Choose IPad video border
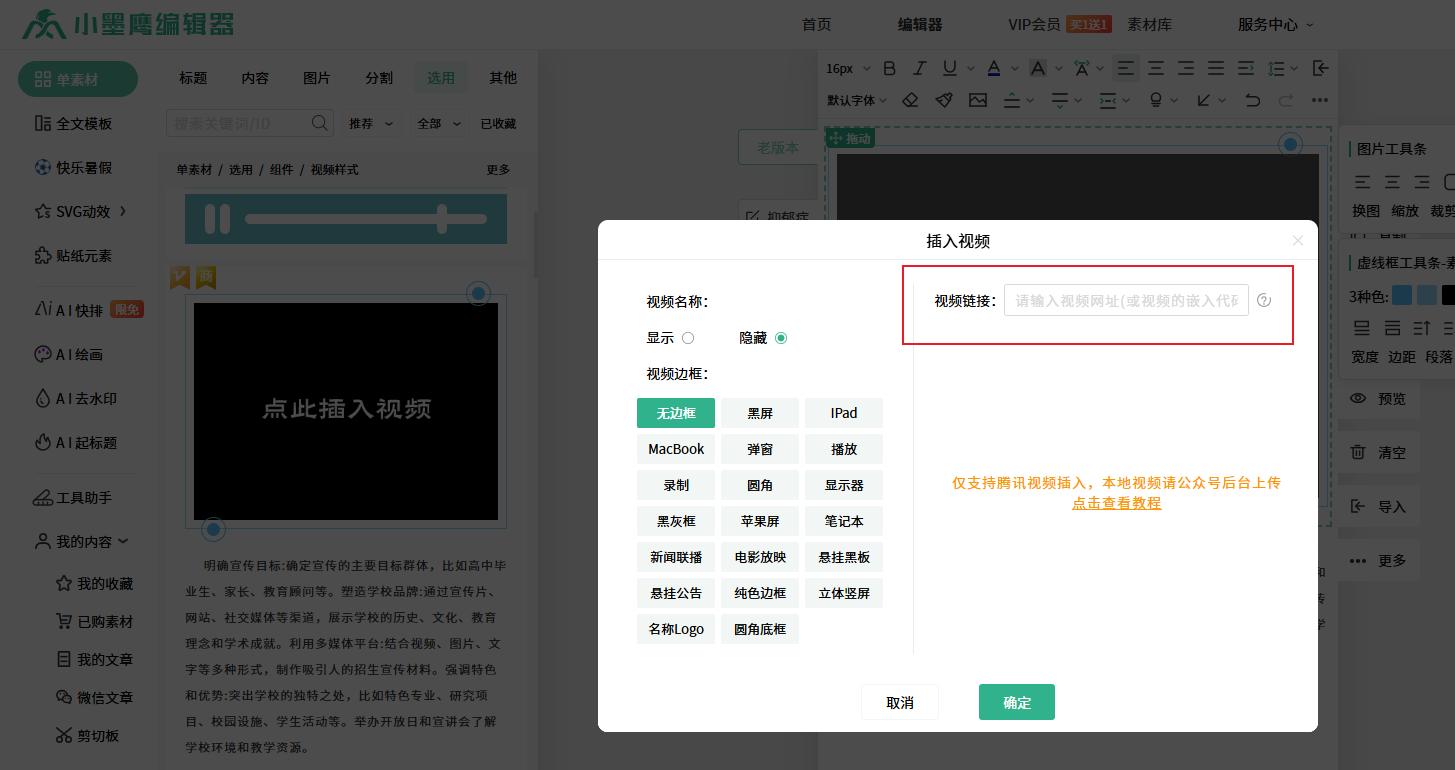1455x770 pixels. [x=844, y=413]
